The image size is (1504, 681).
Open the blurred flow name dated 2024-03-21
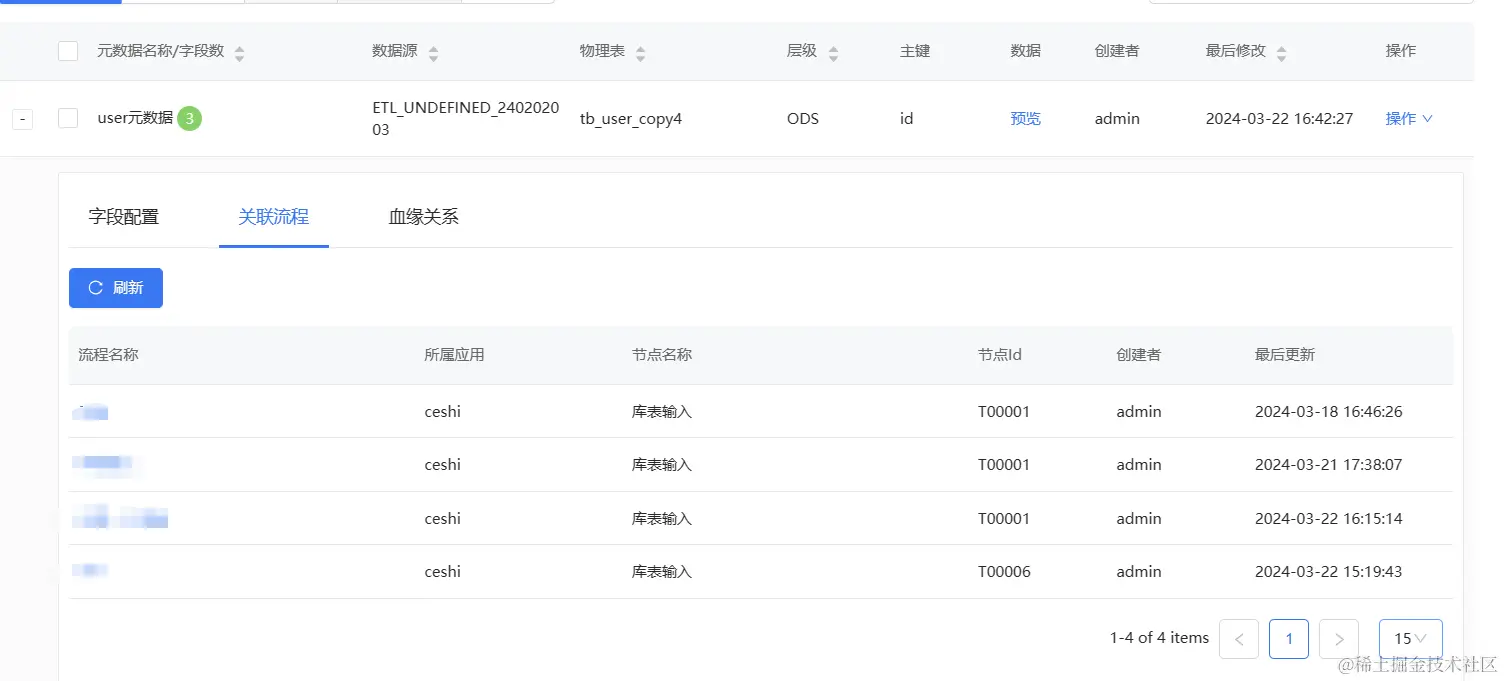click(104, 464)
